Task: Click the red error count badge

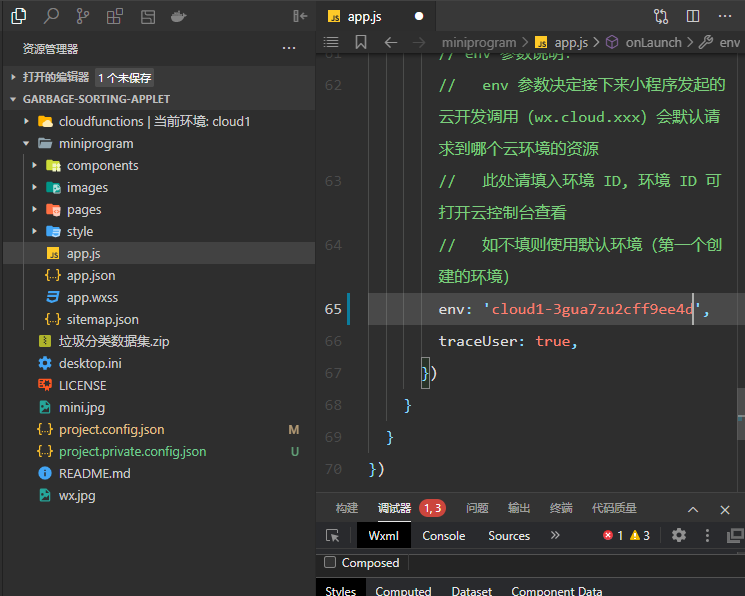Action: tap(613, 536)
